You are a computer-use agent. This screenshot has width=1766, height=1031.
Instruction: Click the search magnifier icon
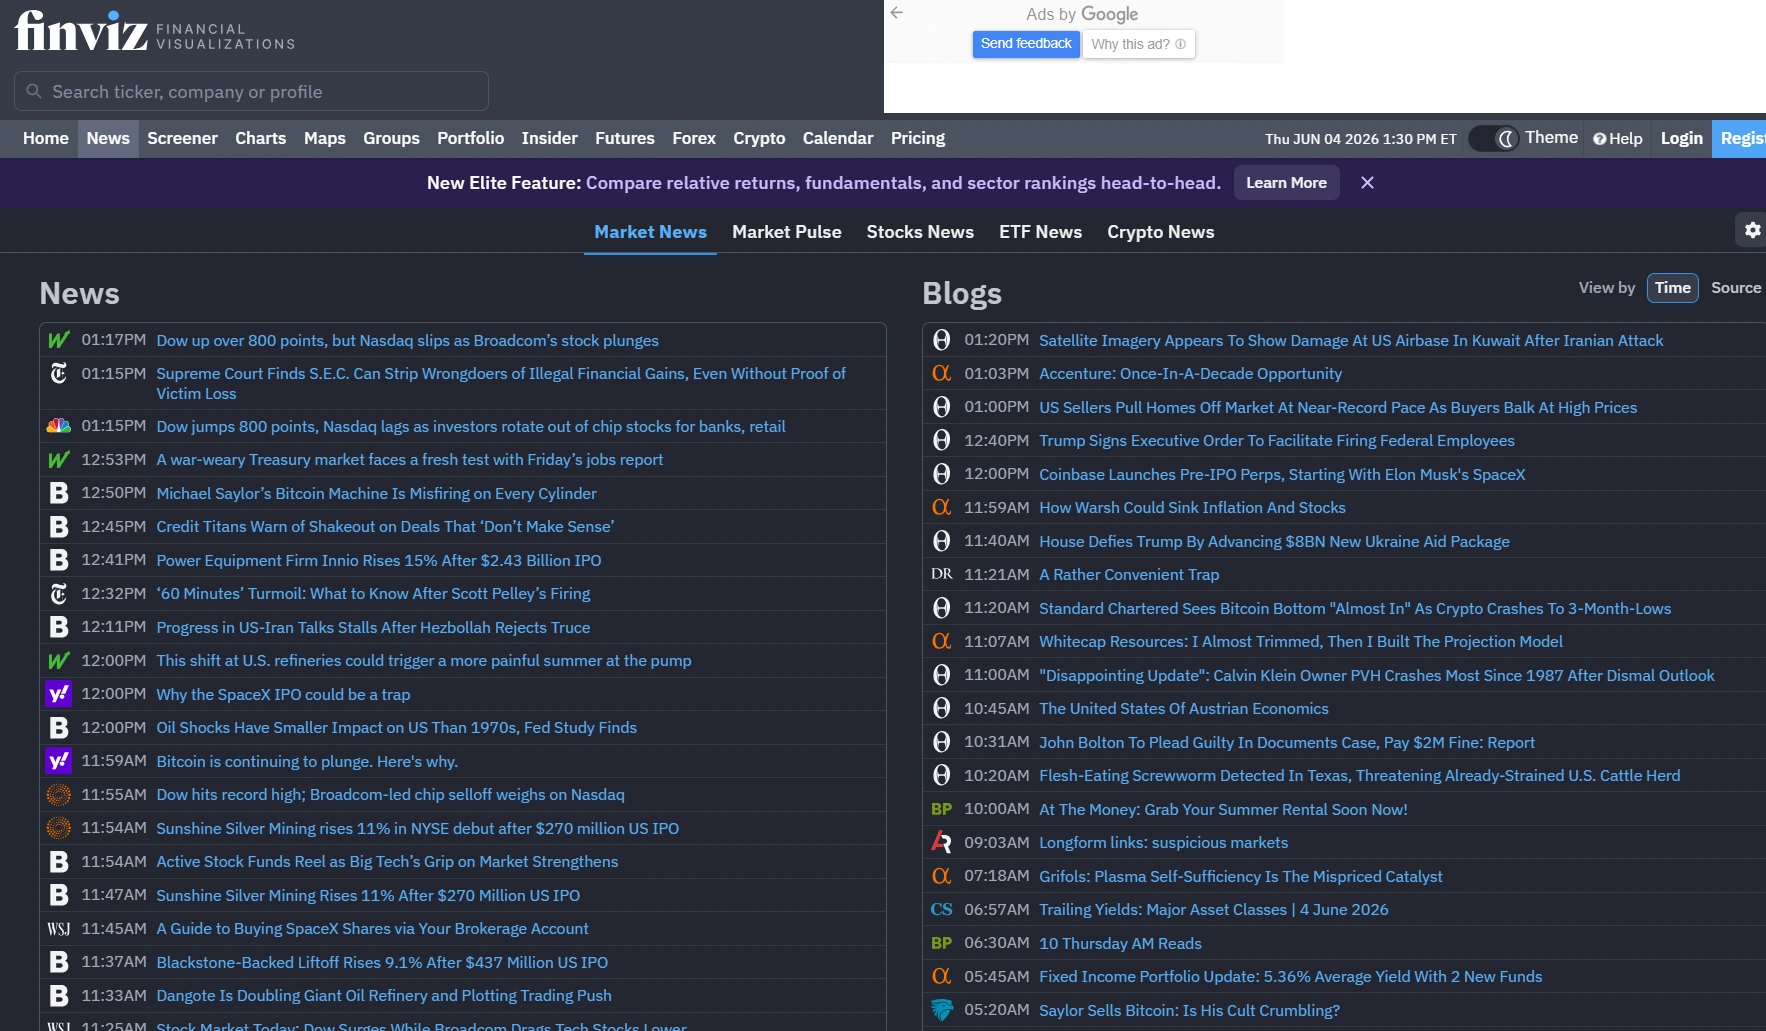point(34,91)
